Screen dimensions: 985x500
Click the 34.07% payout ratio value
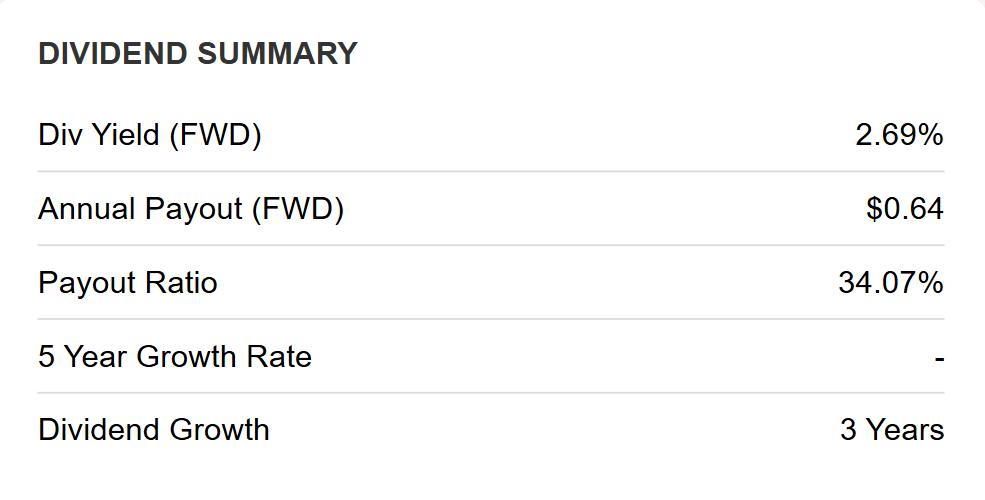coord(891,283)
